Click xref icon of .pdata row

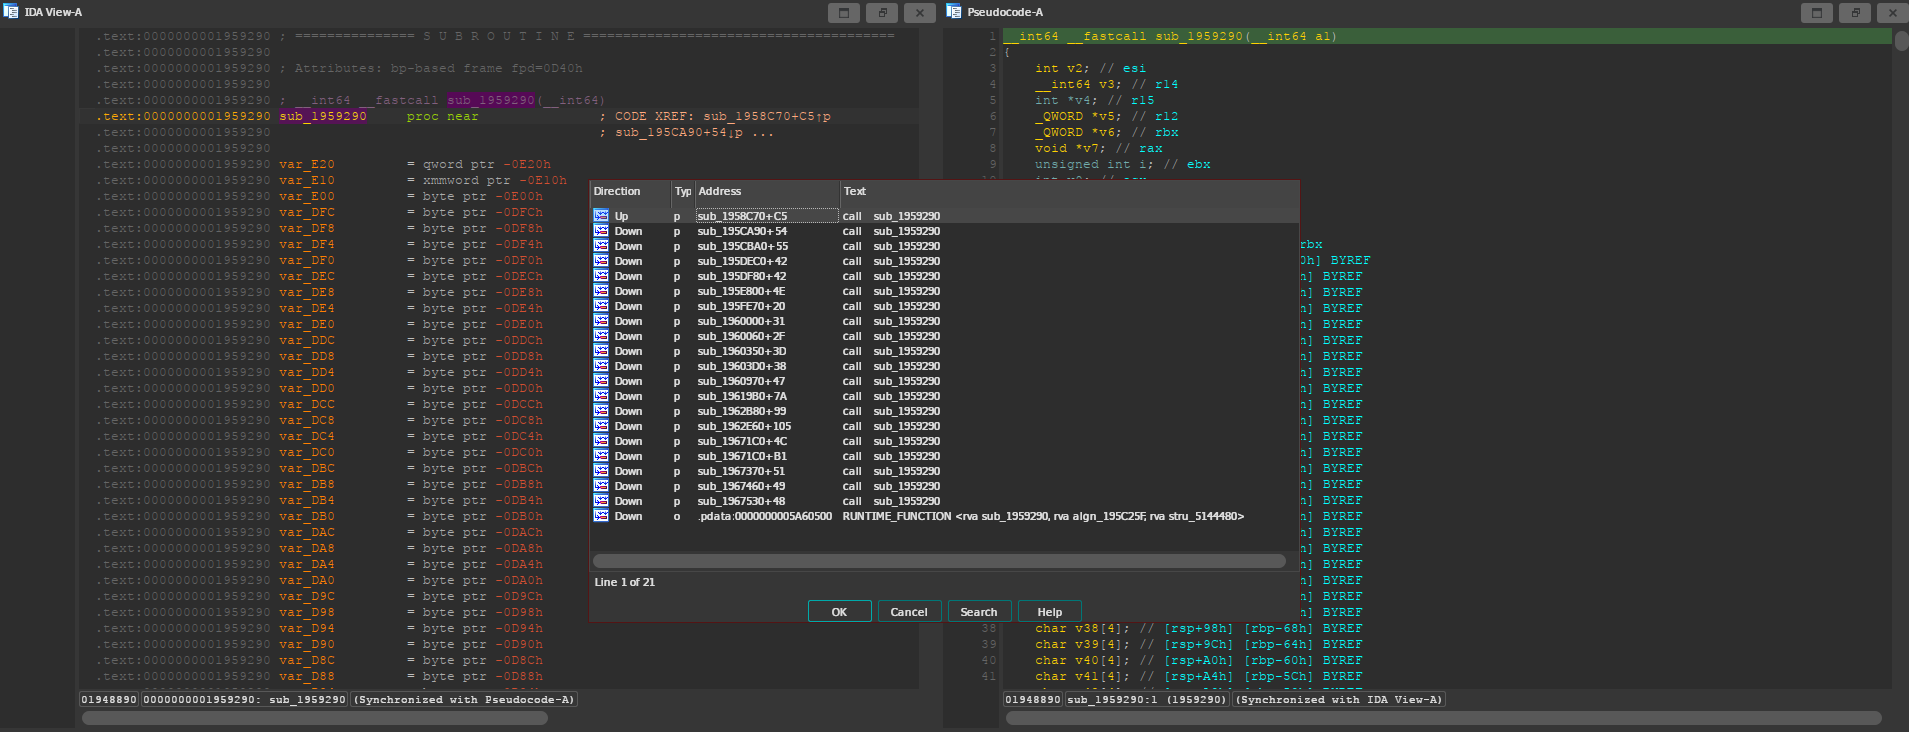click(x=601, y=516)
